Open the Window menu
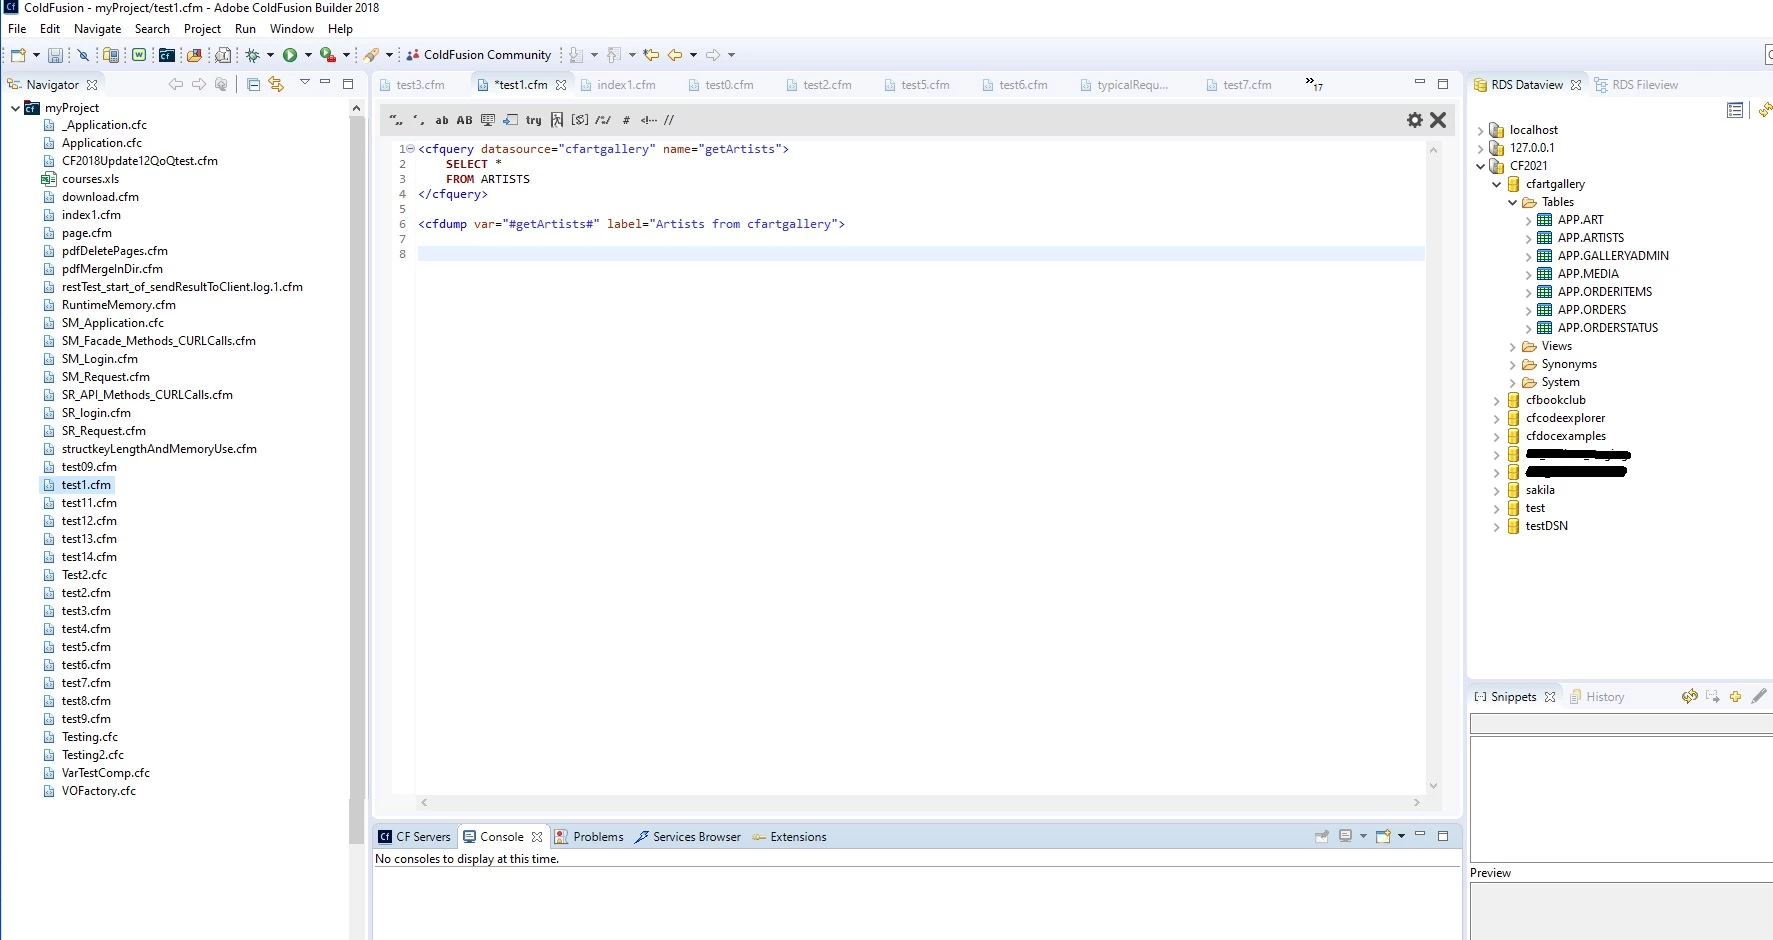 291,29
